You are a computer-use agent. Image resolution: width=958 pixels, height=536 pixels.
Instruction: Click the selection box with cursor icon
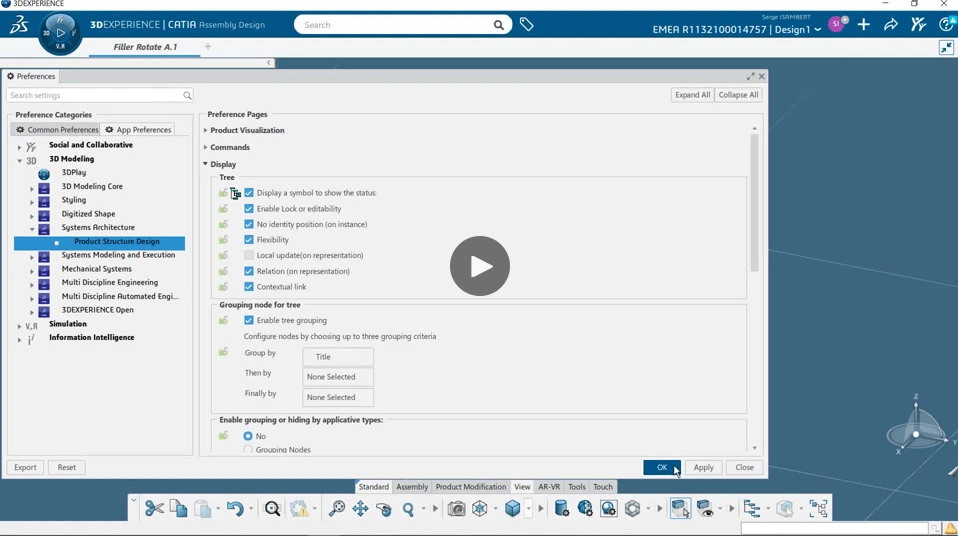(680, 508)
